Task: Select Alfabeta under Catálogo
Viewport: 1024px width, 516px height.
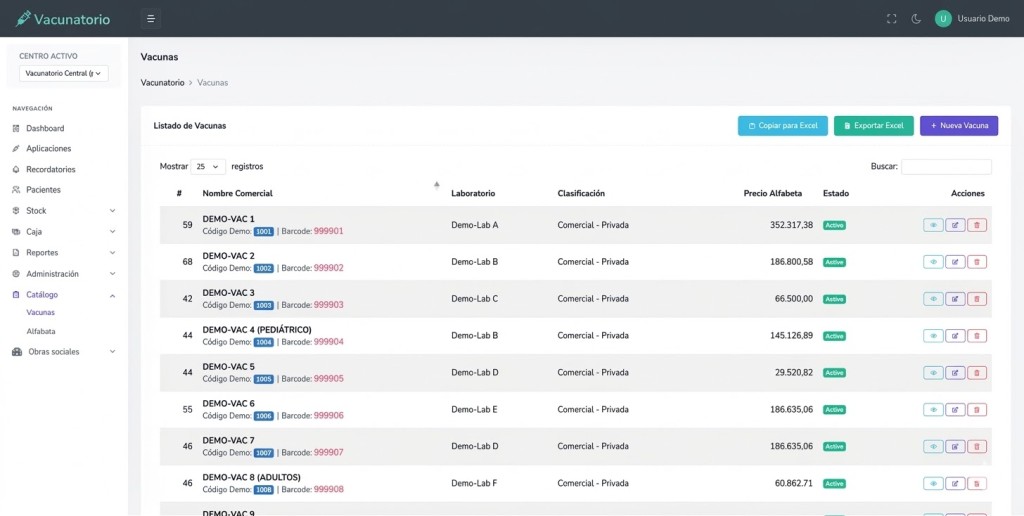Action: coord(41,331)
